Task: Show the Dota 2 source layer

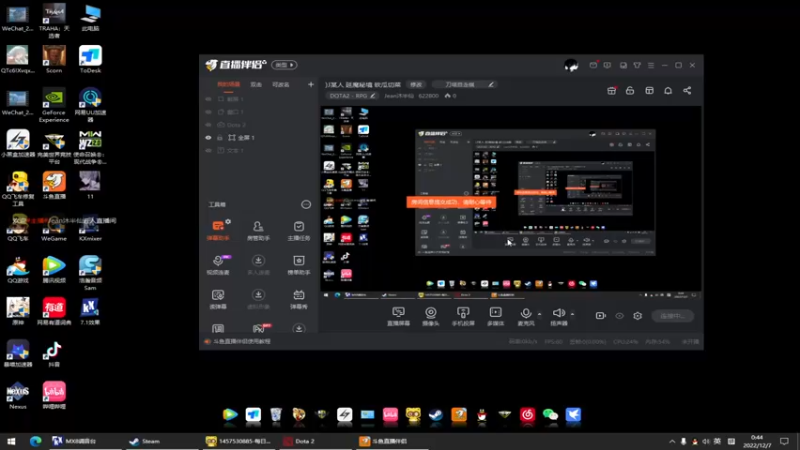Action: click(x=208, y=124)
